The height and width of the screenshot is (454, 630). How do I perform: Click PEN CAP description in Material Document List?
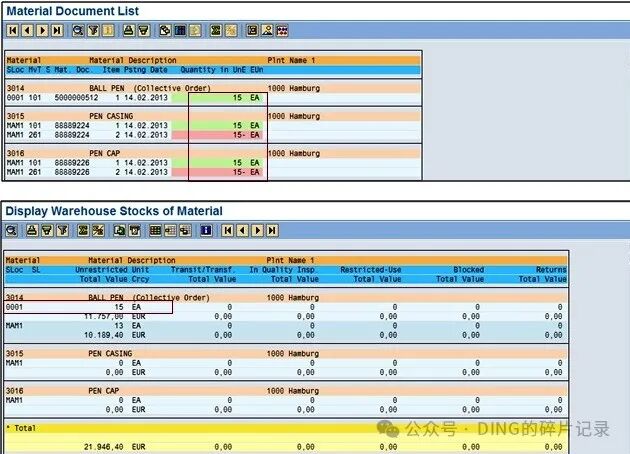[104, 153]
